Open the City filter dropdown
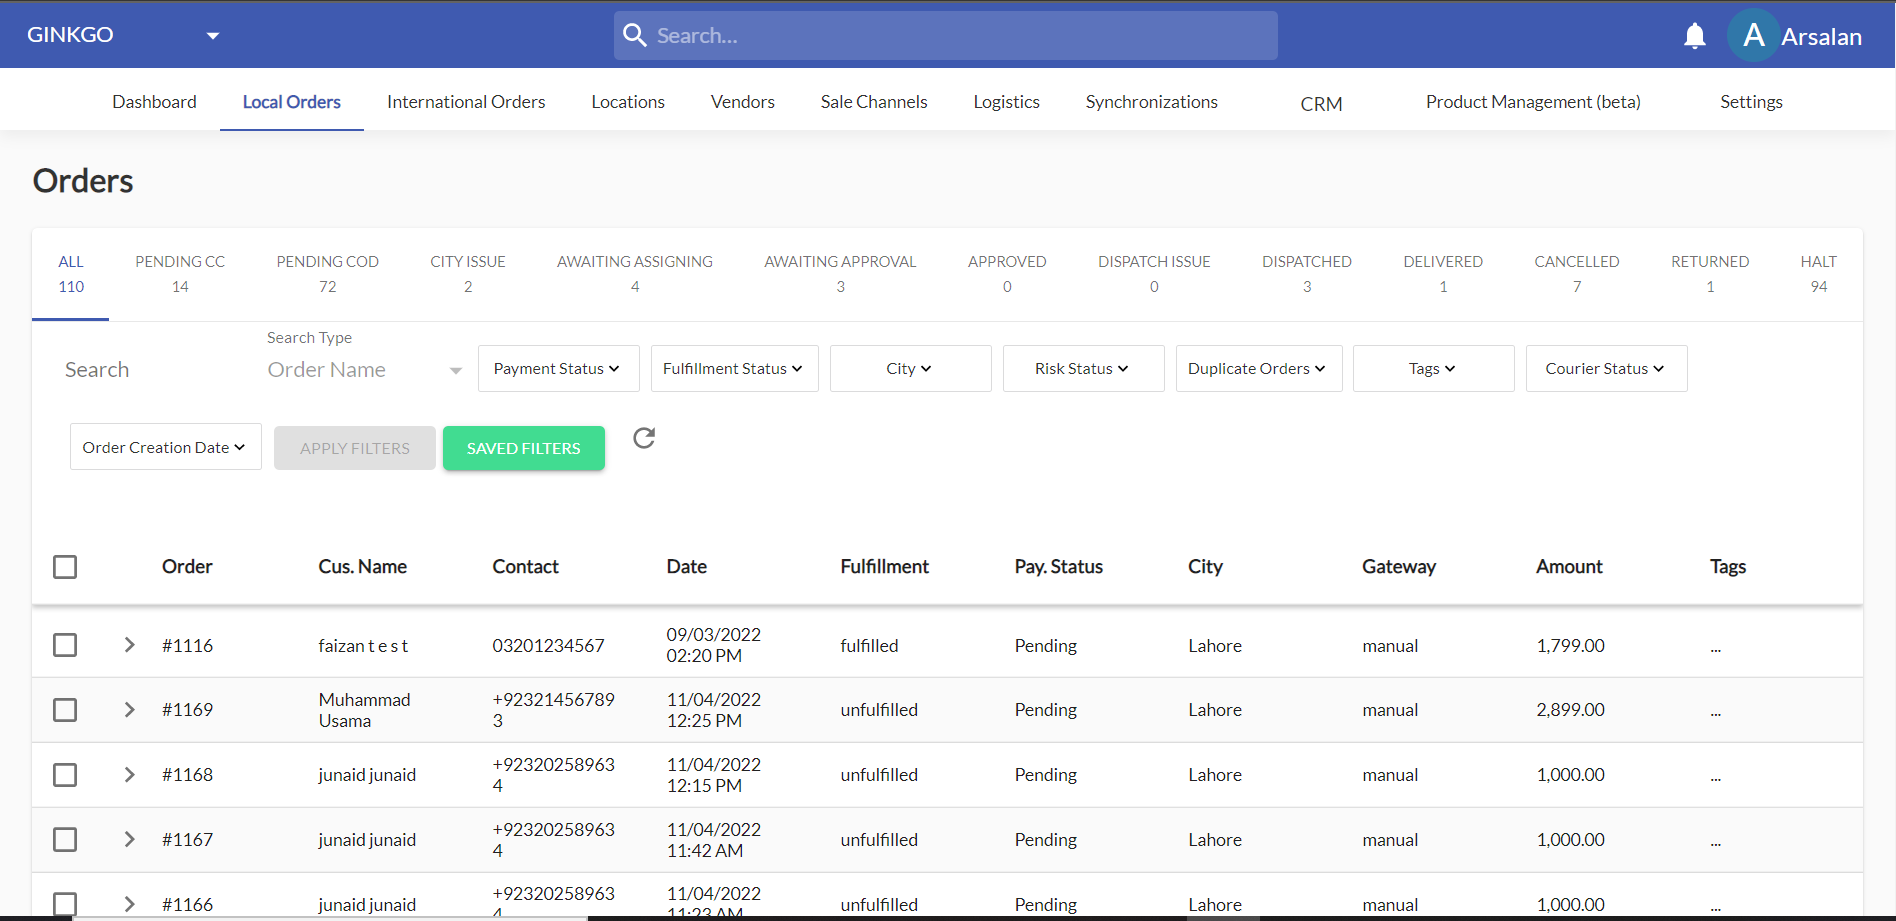 click(909, 368)
